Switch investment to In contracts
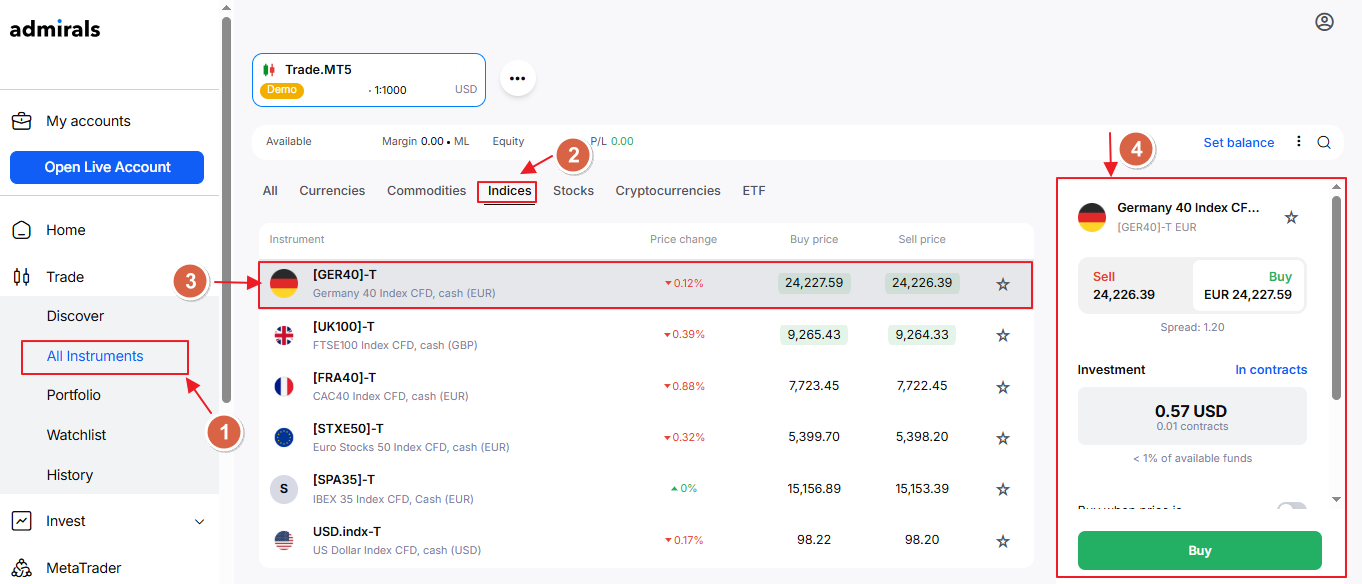This screenshot has height=584, width=1362. point(1271,370)
